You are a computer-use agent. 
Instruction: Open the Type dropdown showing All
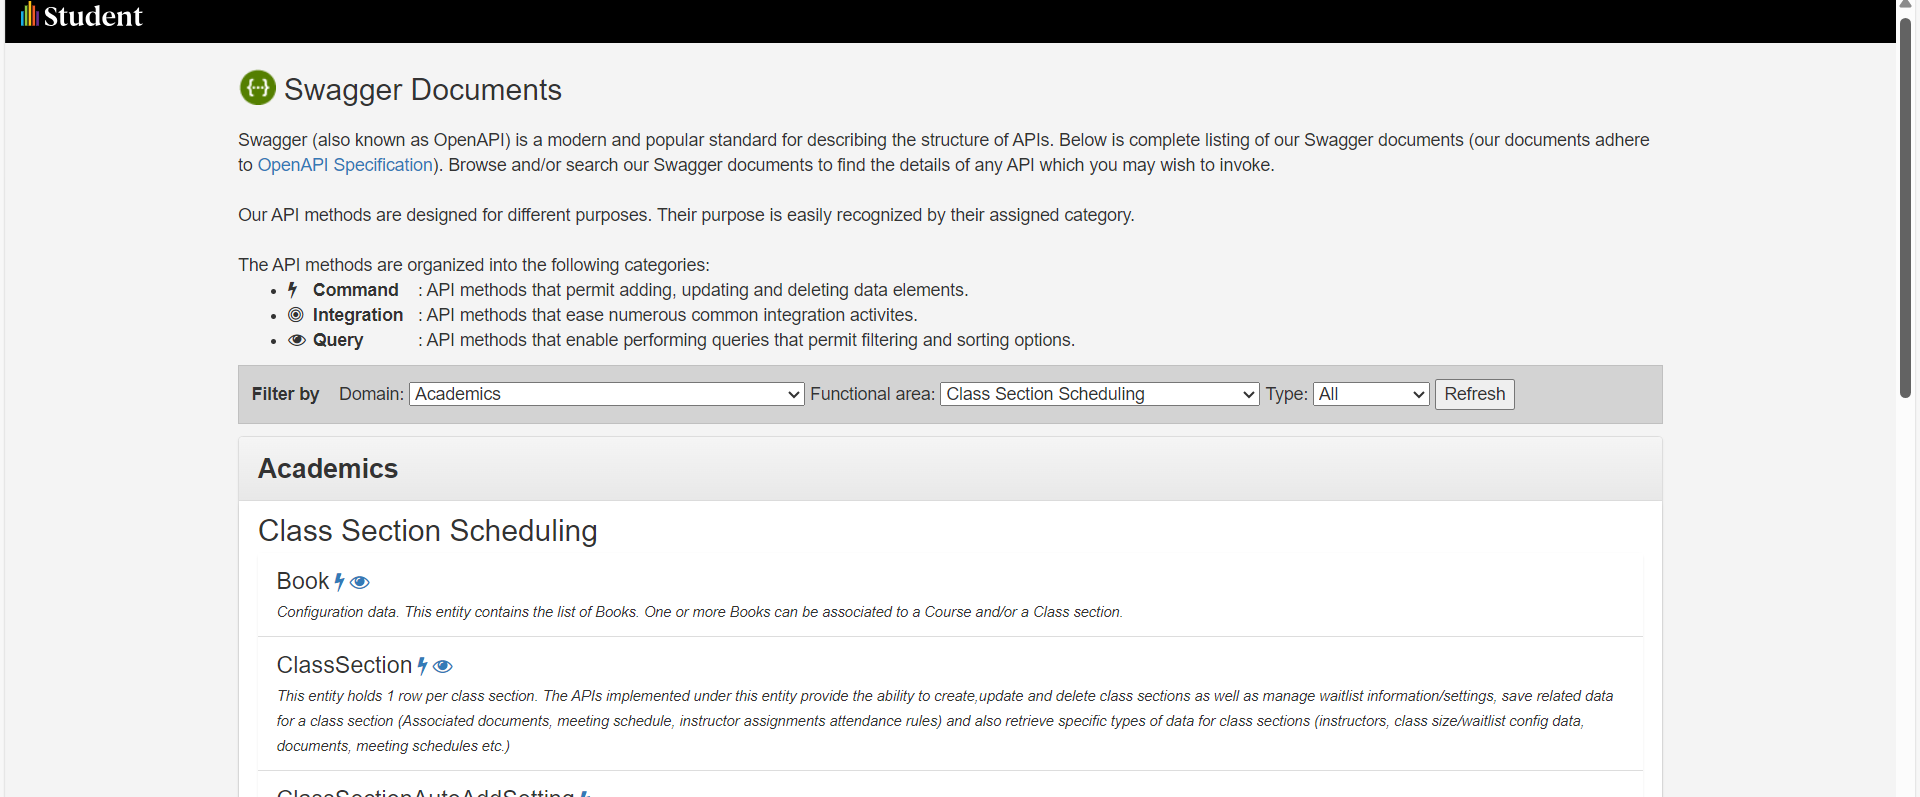(1371, 394)
